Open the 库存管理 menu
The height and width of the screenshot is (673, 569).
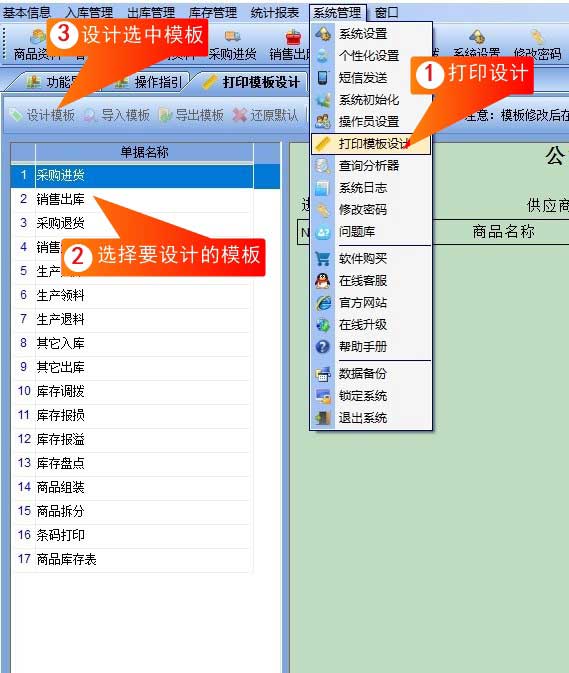[x=213, y=12]
